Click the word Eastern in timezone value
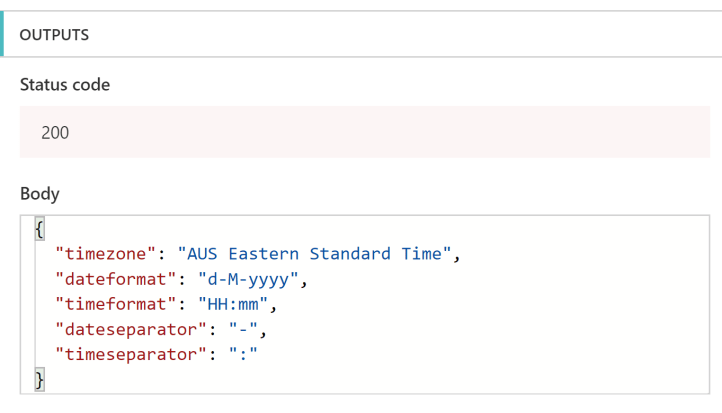The image size is (722, 413). point(265,254)
